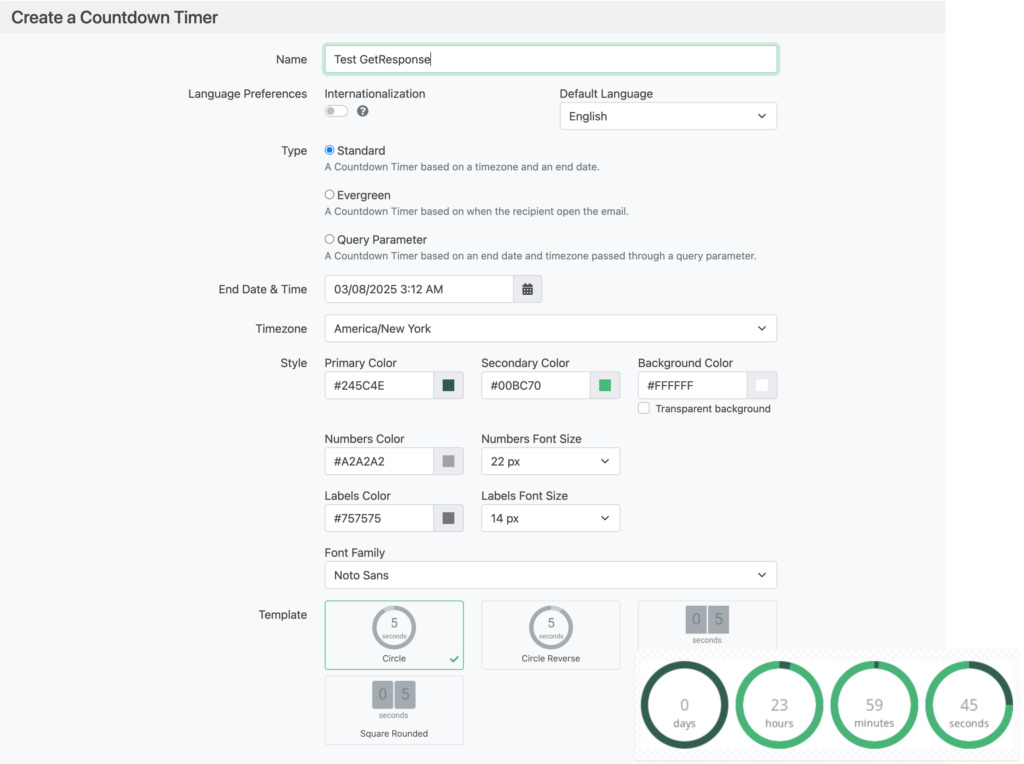Open the Background Color picker swatch
1024x764 pixels.
(x=761, y=385)
